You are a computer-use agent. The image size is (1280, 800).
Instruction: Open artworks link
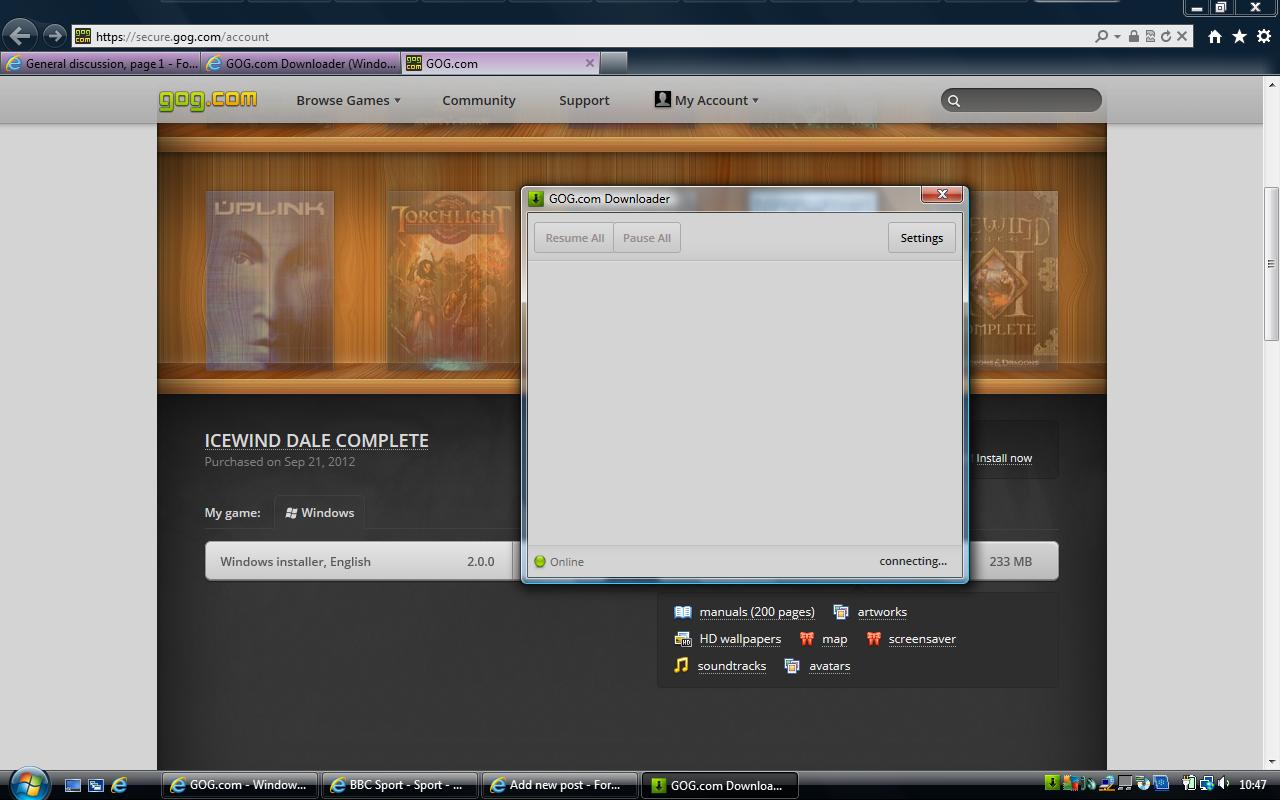(882, 612)
